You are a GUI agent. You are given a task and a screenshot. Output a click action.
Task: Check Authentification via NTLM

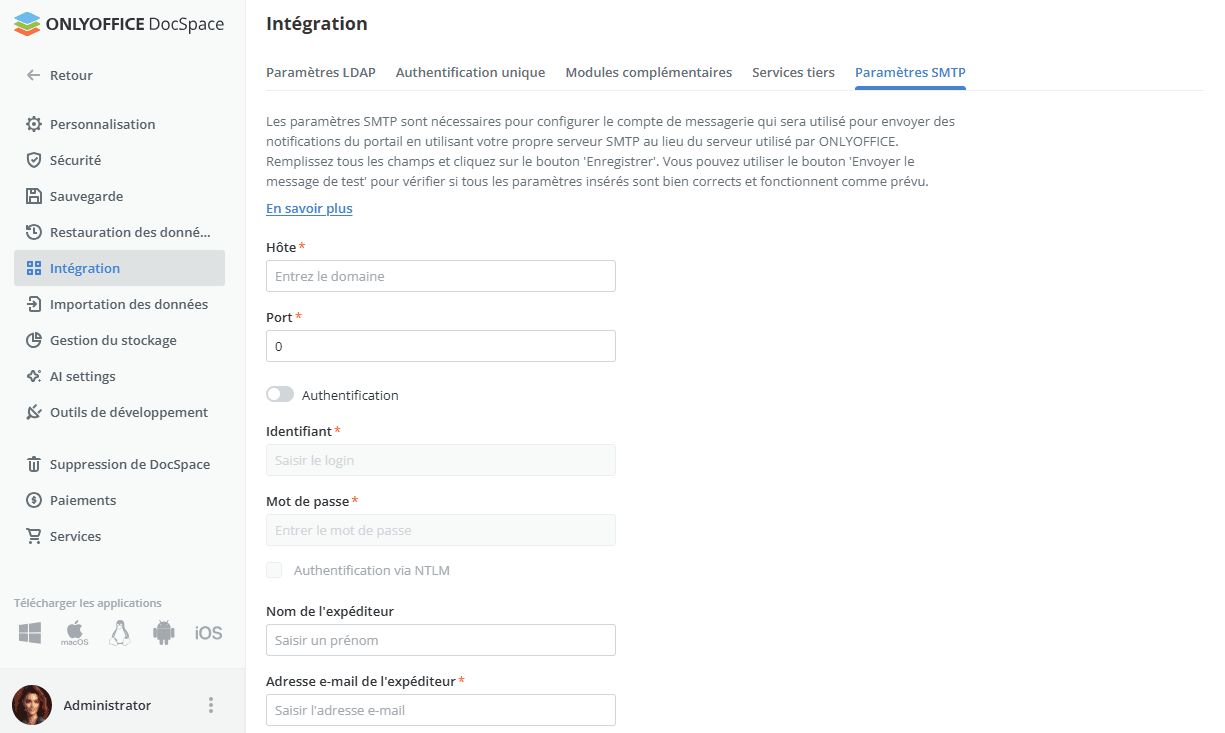tap(274, 570)
